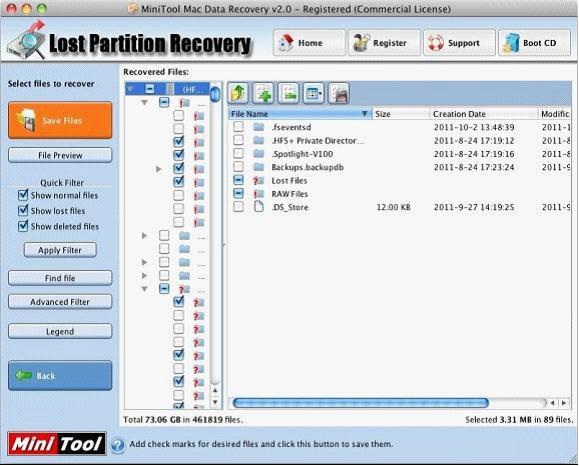Click the RAW Files exclamation icon
Screen dimensions: 579x466
(258, 194)
